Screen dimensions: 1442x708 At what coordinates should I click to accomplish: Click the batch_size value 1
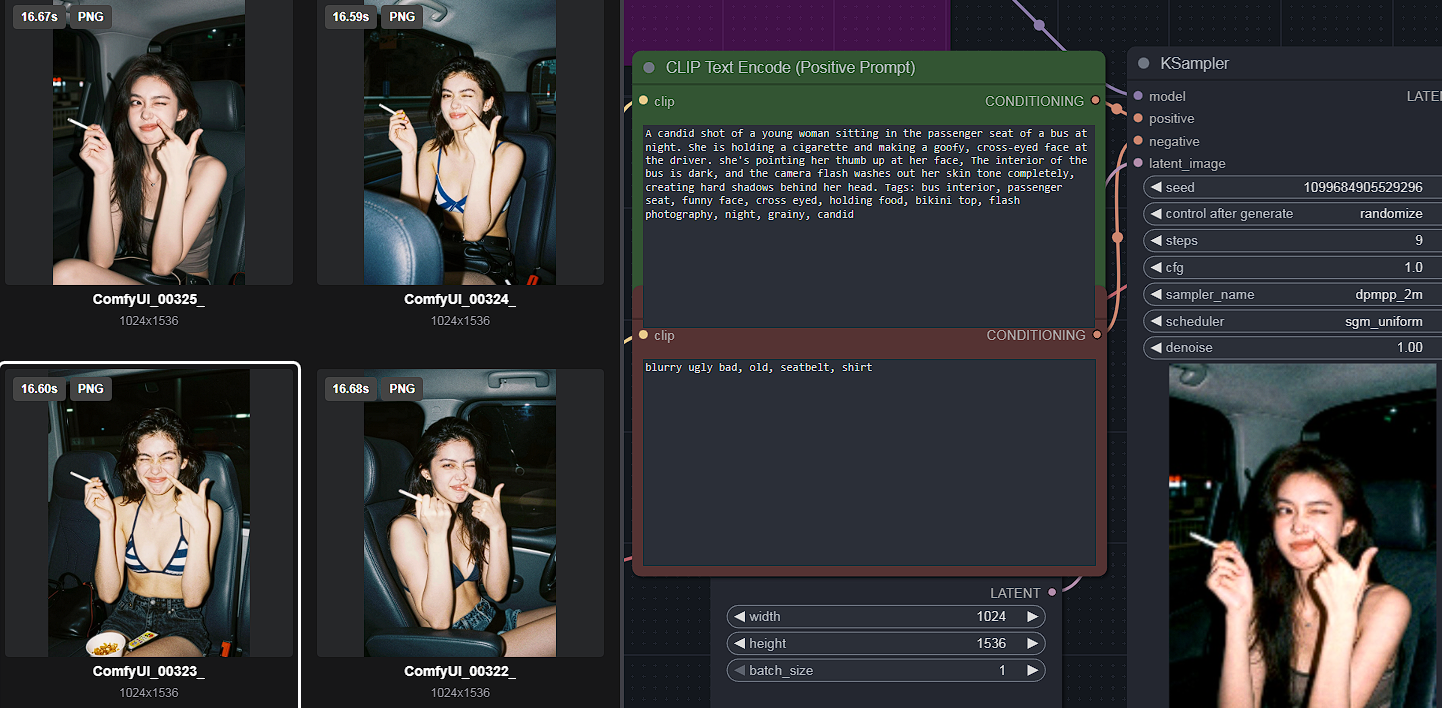point(1002,670)
